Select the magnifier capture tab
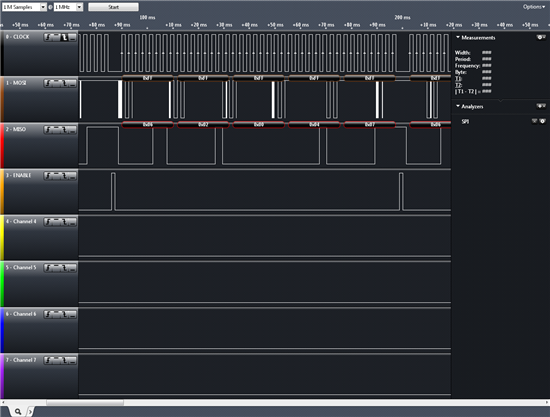Viewport: 550px width, 417px height. tap(18, 411)
